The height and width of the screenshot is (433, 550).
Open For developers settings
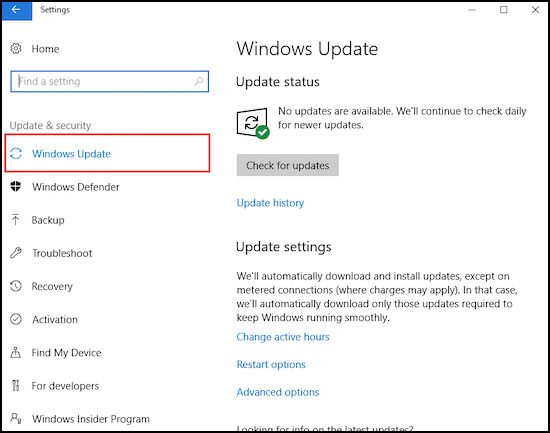click(x=65, y=386)
